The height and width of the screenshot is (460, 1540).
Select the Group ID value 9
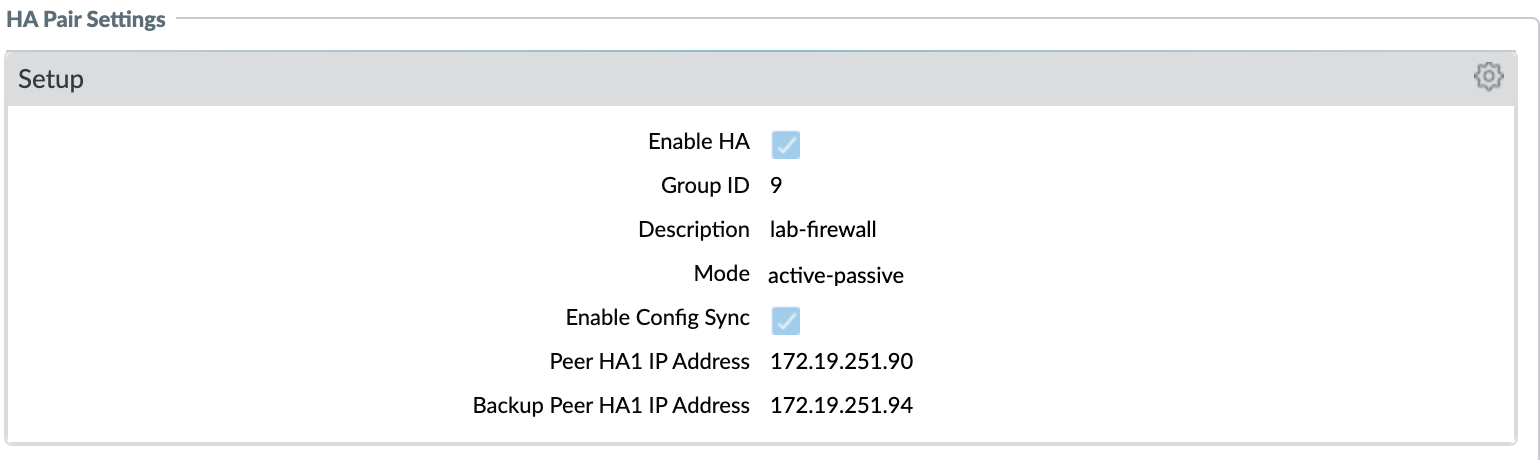pos(776,185)
